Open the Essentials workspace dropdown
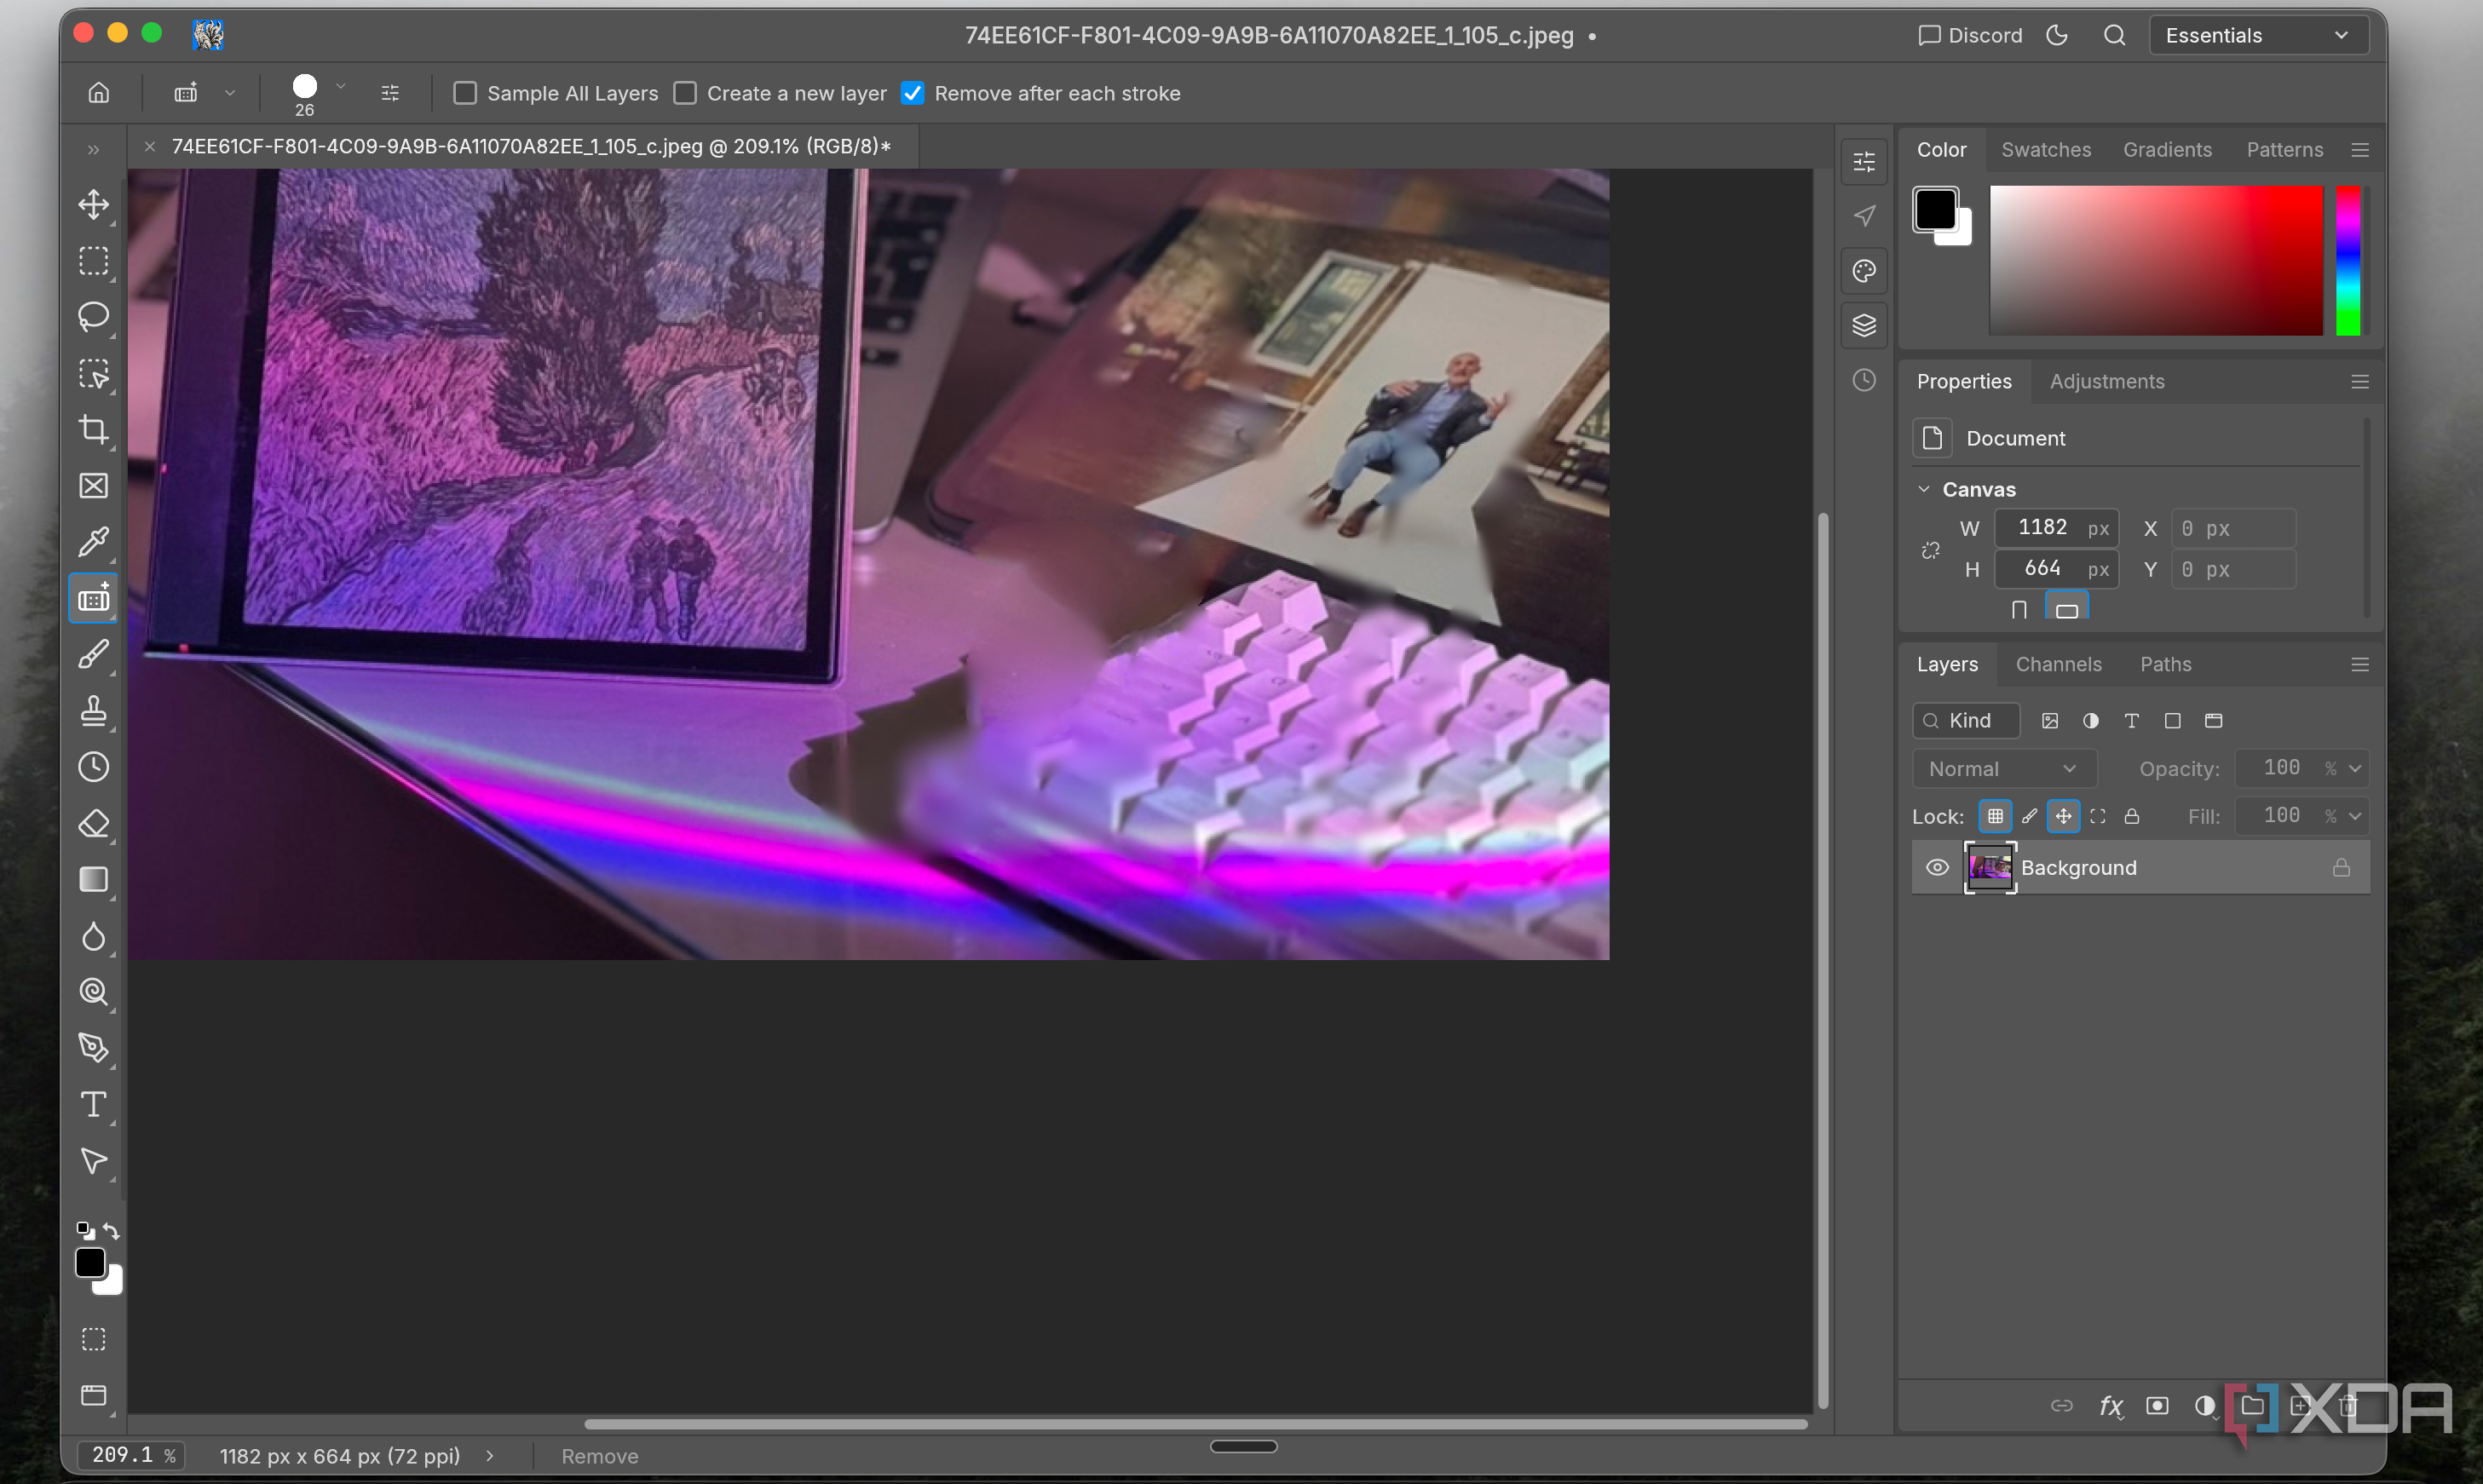The width and height of the screenshot is (2483, 1484). click(2258, 36)
